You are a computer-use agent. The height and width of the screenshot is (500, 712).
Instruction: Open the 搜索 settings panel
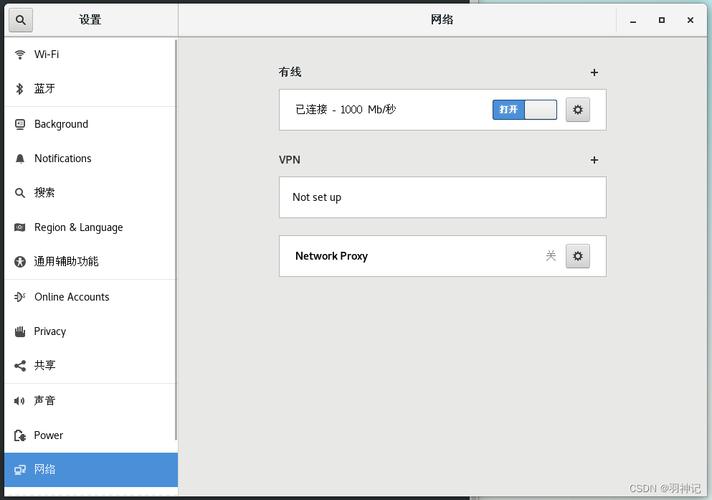point(90,193)
